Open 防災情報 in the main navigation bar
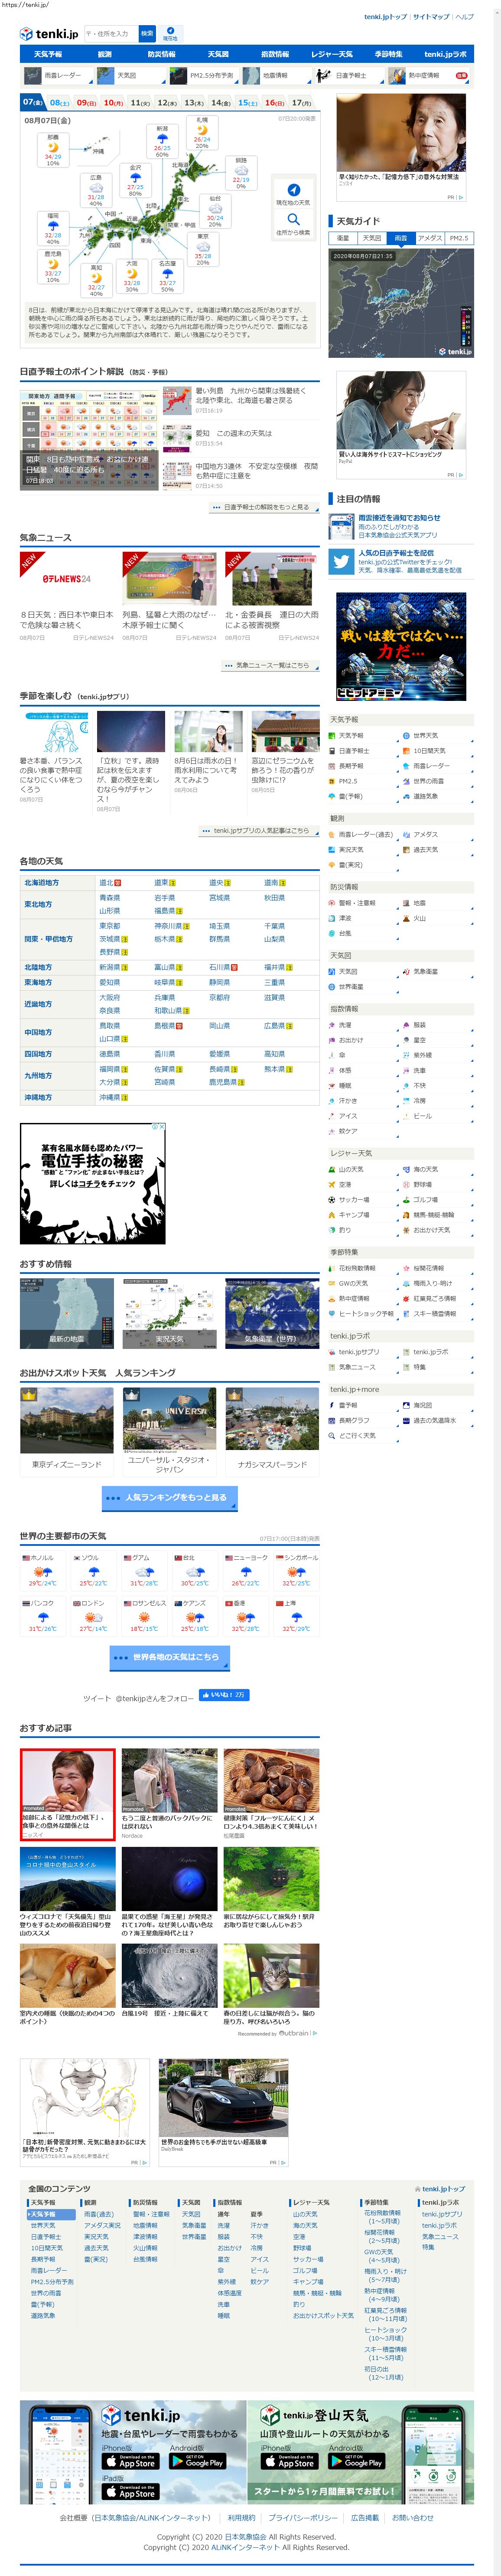Viewport: 501px width, 2576px height. click(x=161, y=54)
